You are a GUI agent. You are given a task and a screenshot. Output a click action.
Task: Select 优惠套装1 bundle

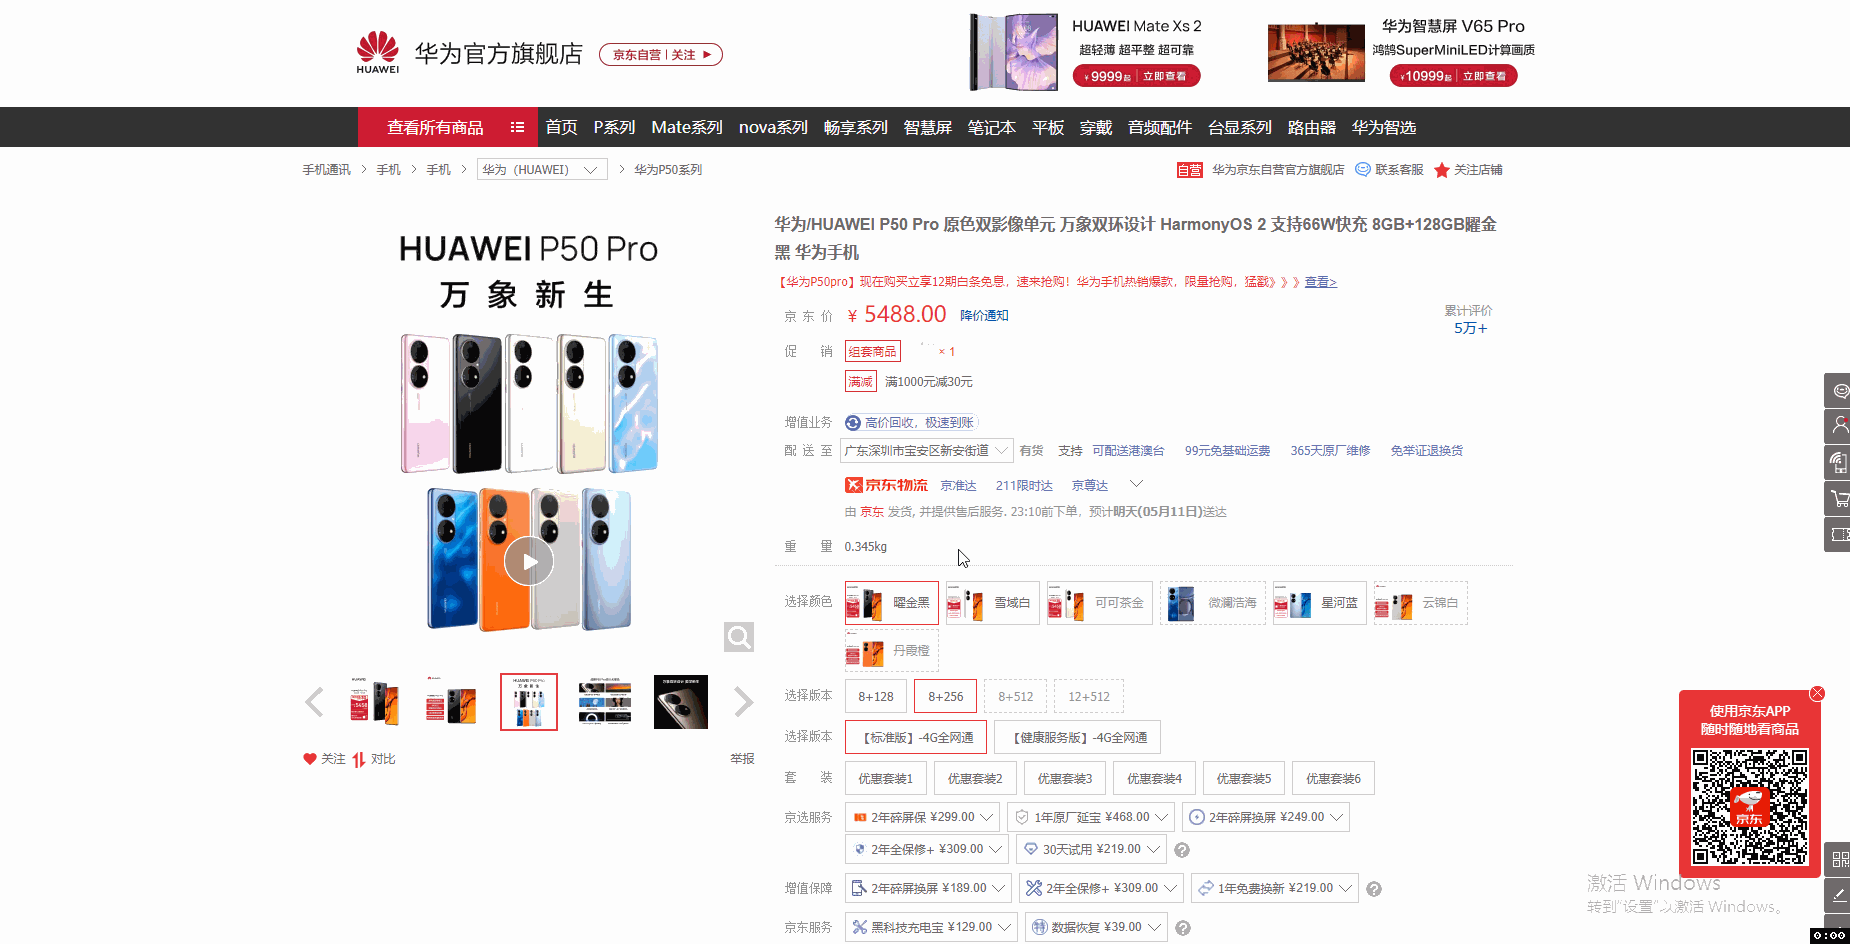click(x=886, y=779)
